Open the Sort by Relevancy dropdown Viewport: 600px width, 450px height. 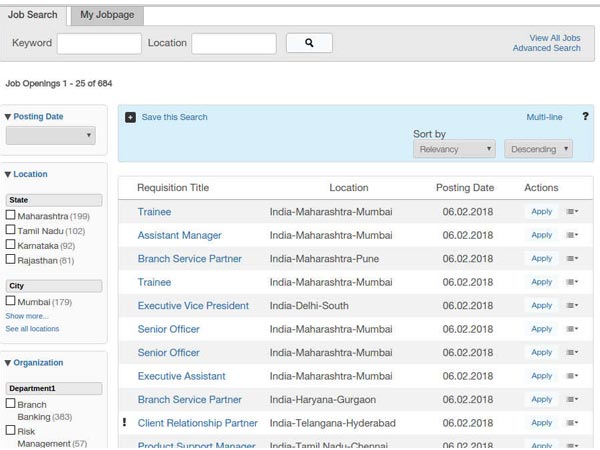[x=454, y=149]
